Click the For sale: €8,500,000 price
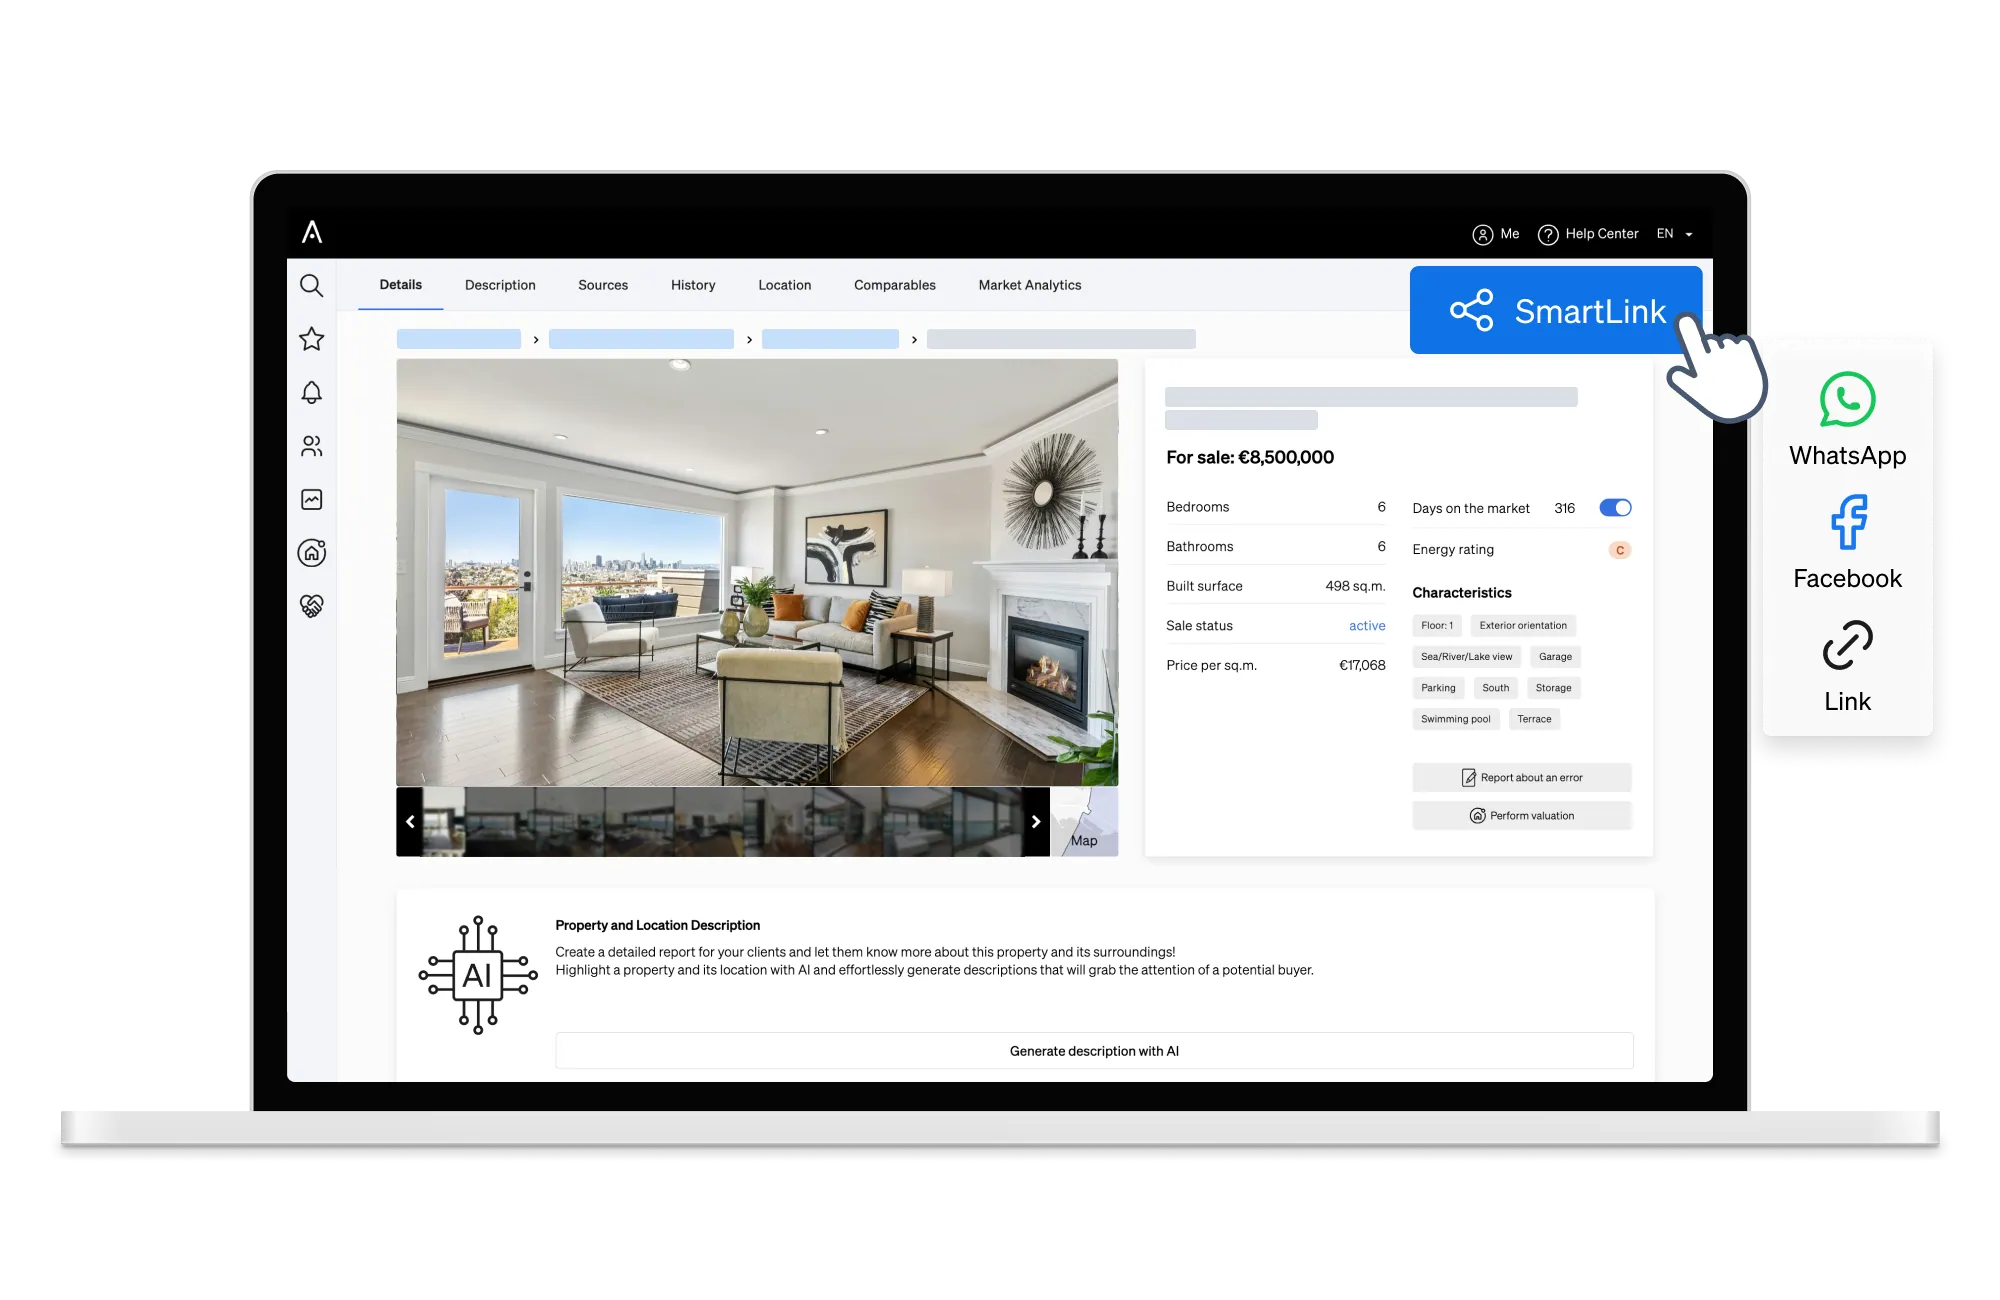This screenshot has width=2000, height=1300. [1250, 457]
